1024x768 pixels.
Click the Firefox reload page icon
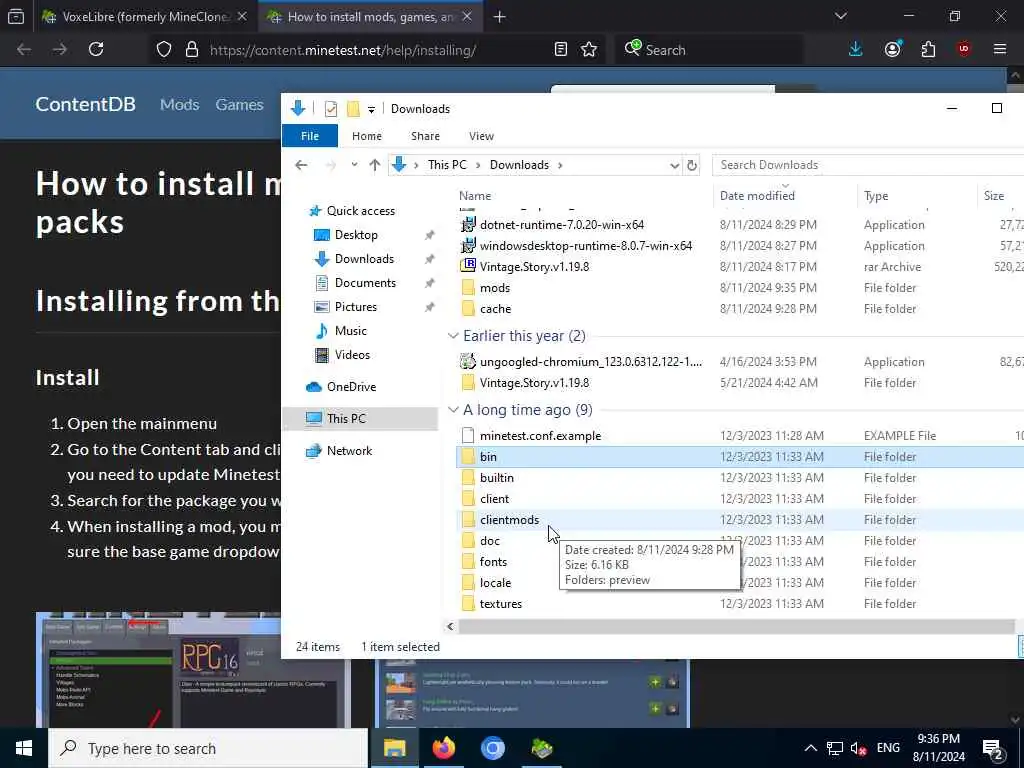click(96, 49)
